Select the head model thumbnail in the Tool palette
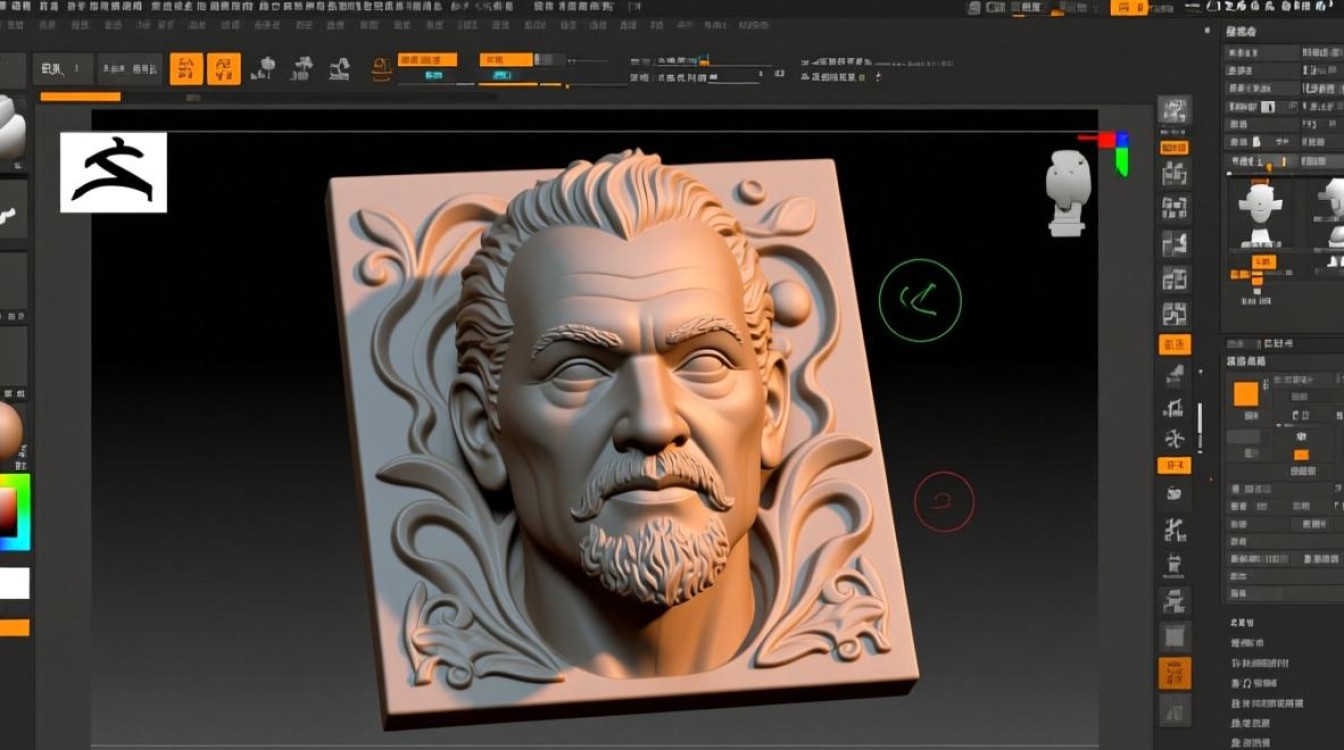The width and height of the screenshot is (1344, 750). [1262, 207]
